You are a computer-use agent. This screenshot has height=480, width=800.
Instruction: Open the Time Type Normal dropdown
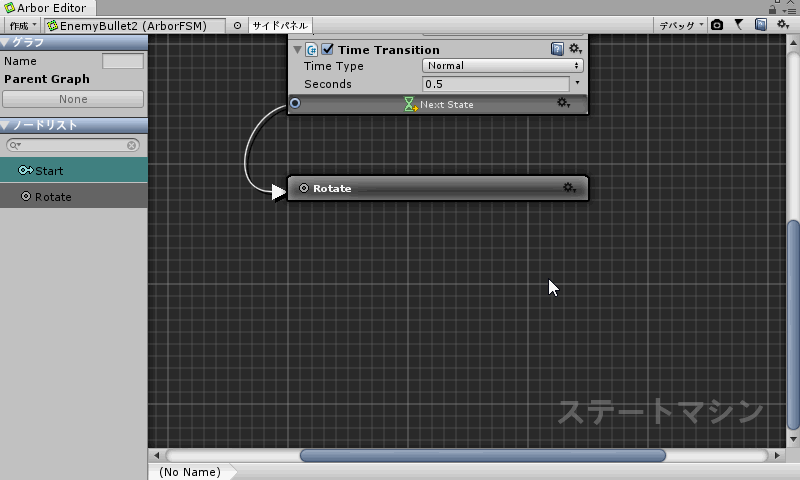[x=503, y=66]
